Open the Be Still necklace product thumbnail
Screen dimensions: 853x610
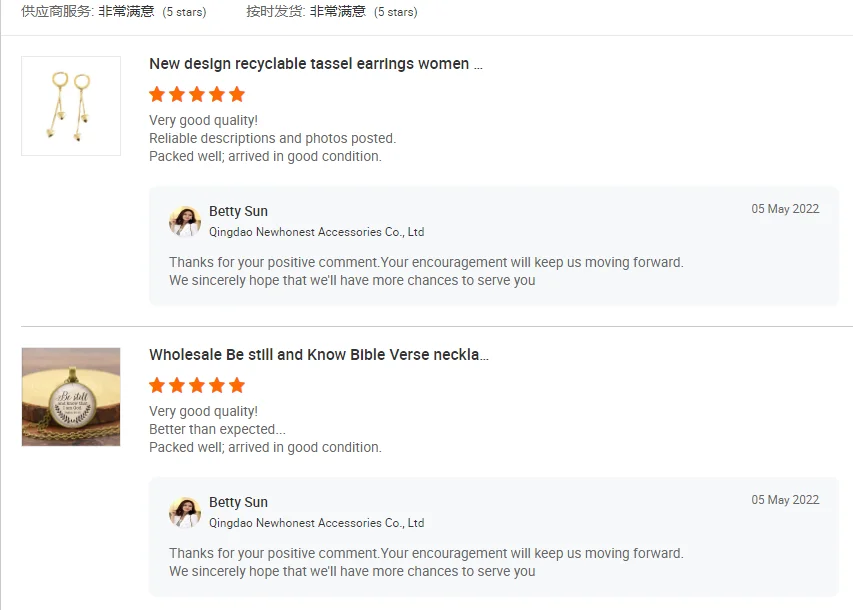coord(71,397)
